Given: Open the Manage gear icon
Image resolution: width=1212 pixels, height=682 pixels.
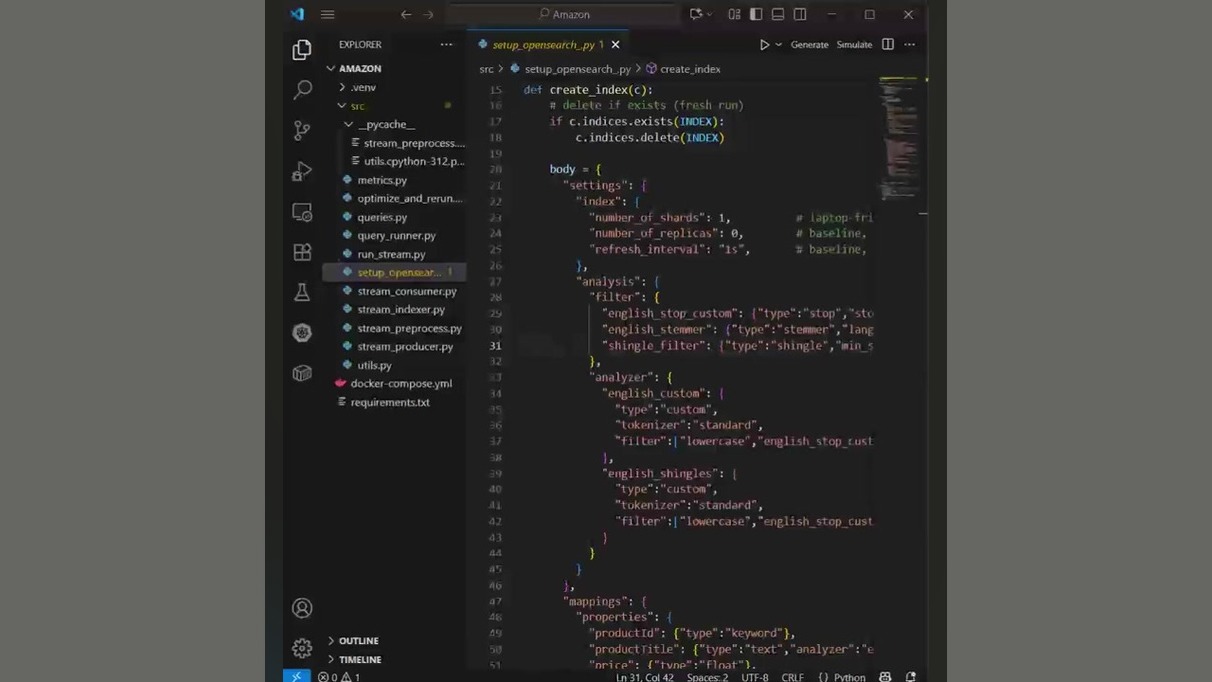Looking at the screenshot, I should coord(302,648).
